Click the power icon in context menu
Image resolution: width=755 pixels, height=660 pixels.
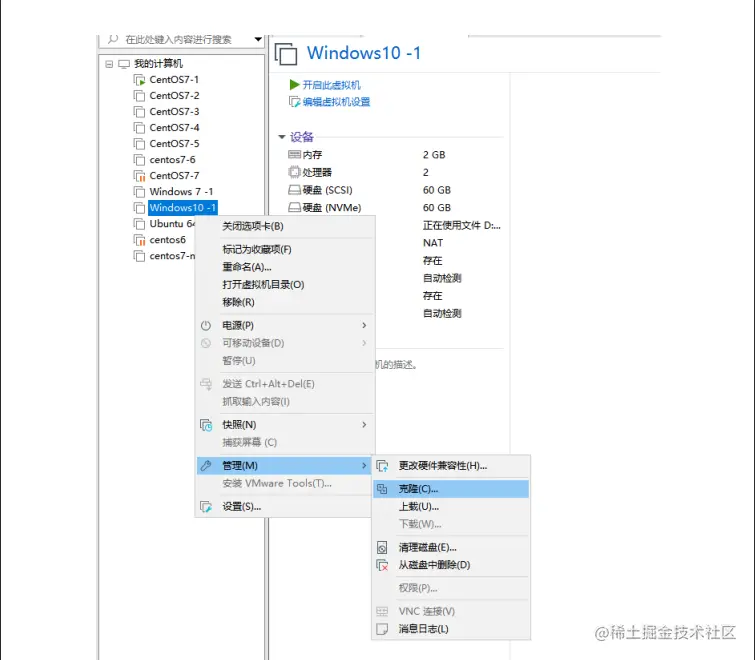point(206,325)
